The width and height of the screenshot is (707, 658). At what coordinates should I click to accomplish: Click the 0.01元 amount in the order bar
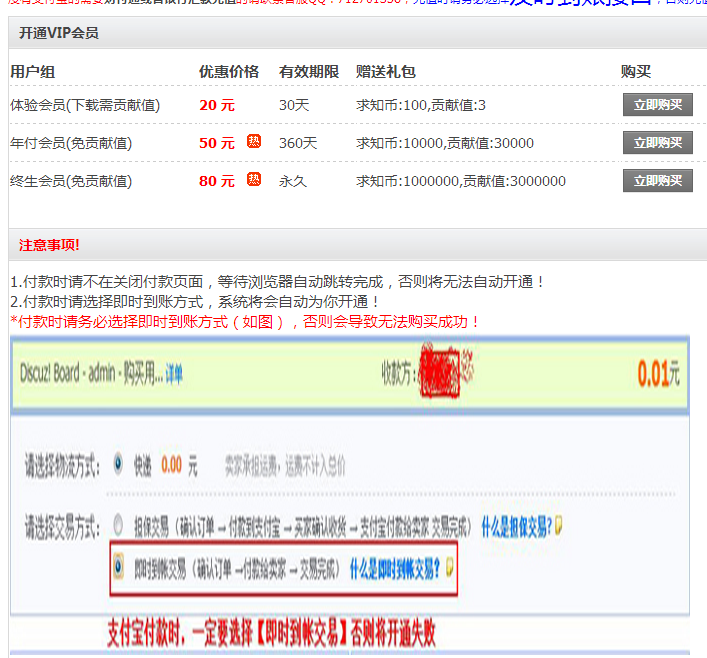(x=658, y=374)
